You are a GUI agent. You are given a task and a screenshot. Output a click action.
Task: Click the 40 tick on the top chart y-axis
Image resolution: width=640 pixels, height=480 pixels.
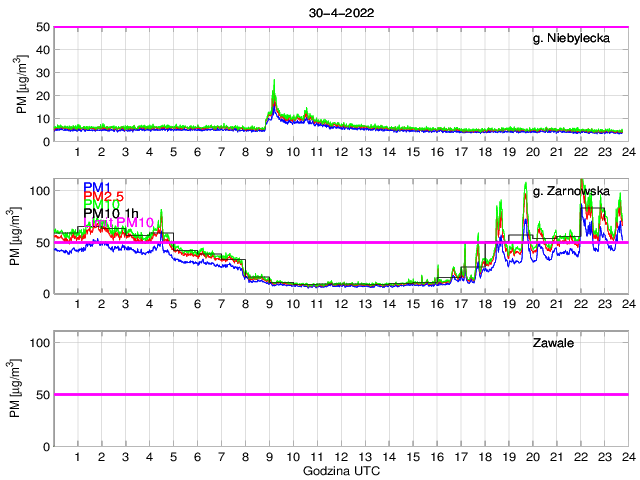(43, 50)
